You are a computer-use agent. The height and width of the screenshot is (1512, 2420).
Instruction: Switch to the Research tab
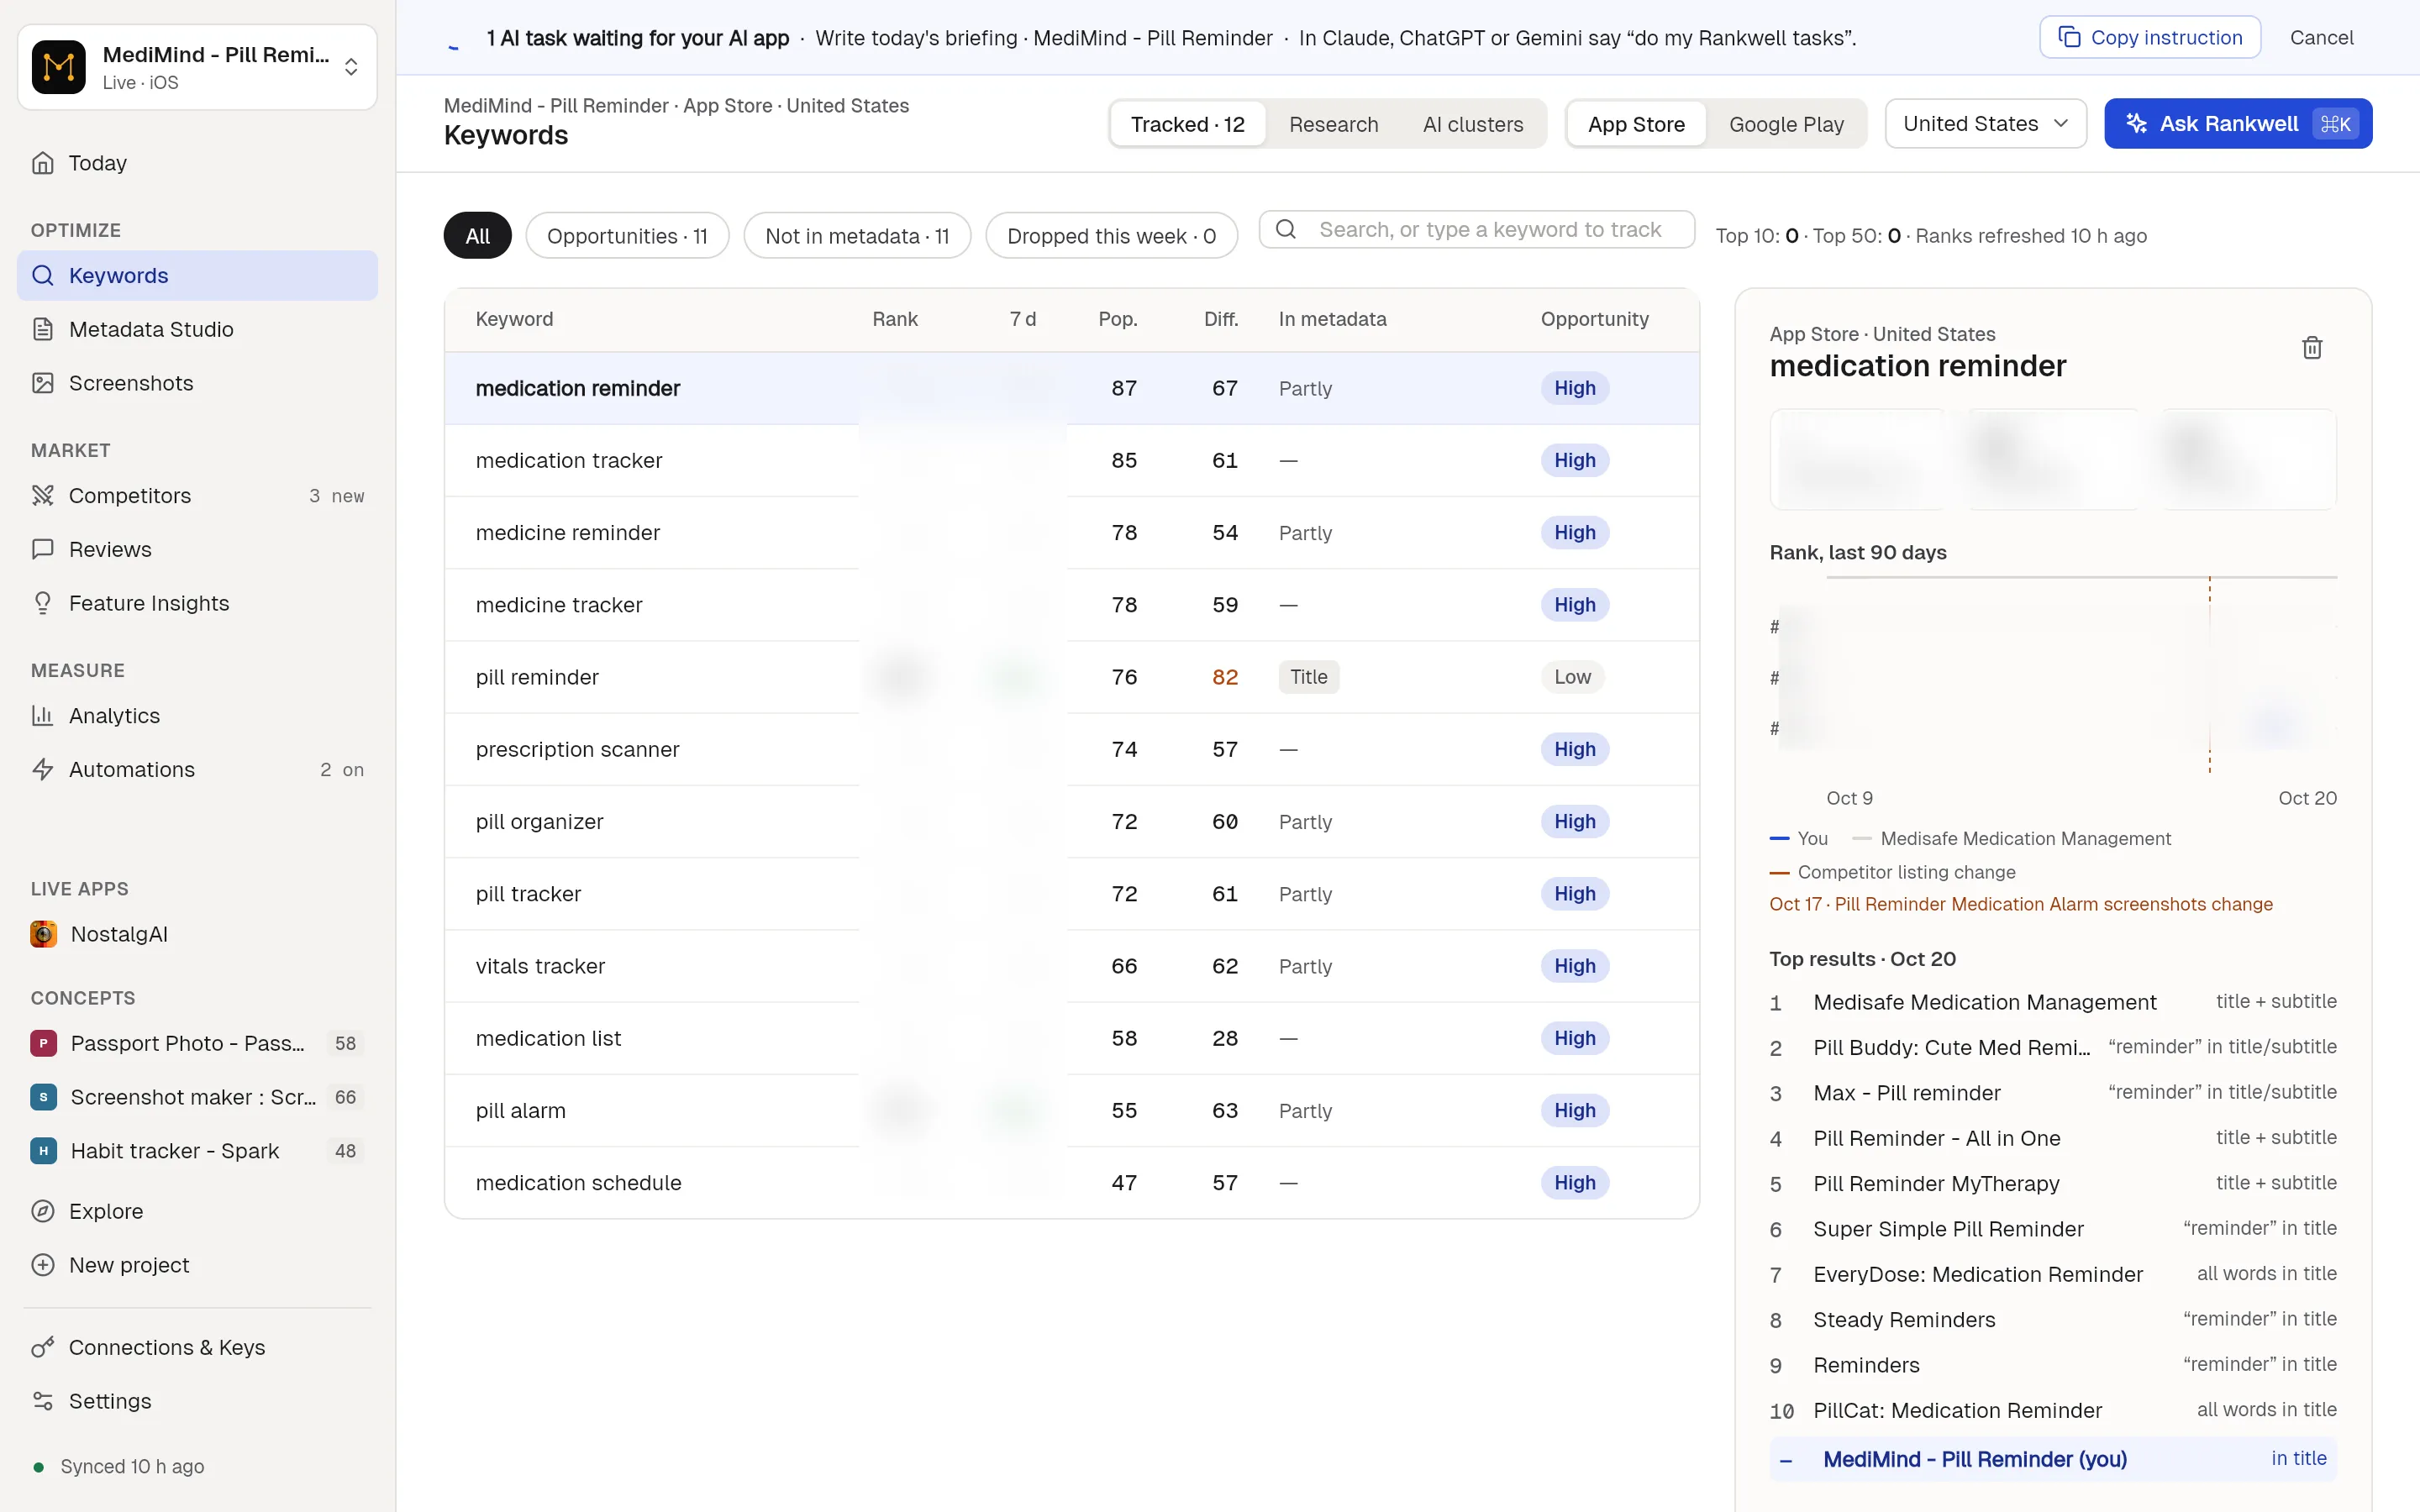(1333, 124)
